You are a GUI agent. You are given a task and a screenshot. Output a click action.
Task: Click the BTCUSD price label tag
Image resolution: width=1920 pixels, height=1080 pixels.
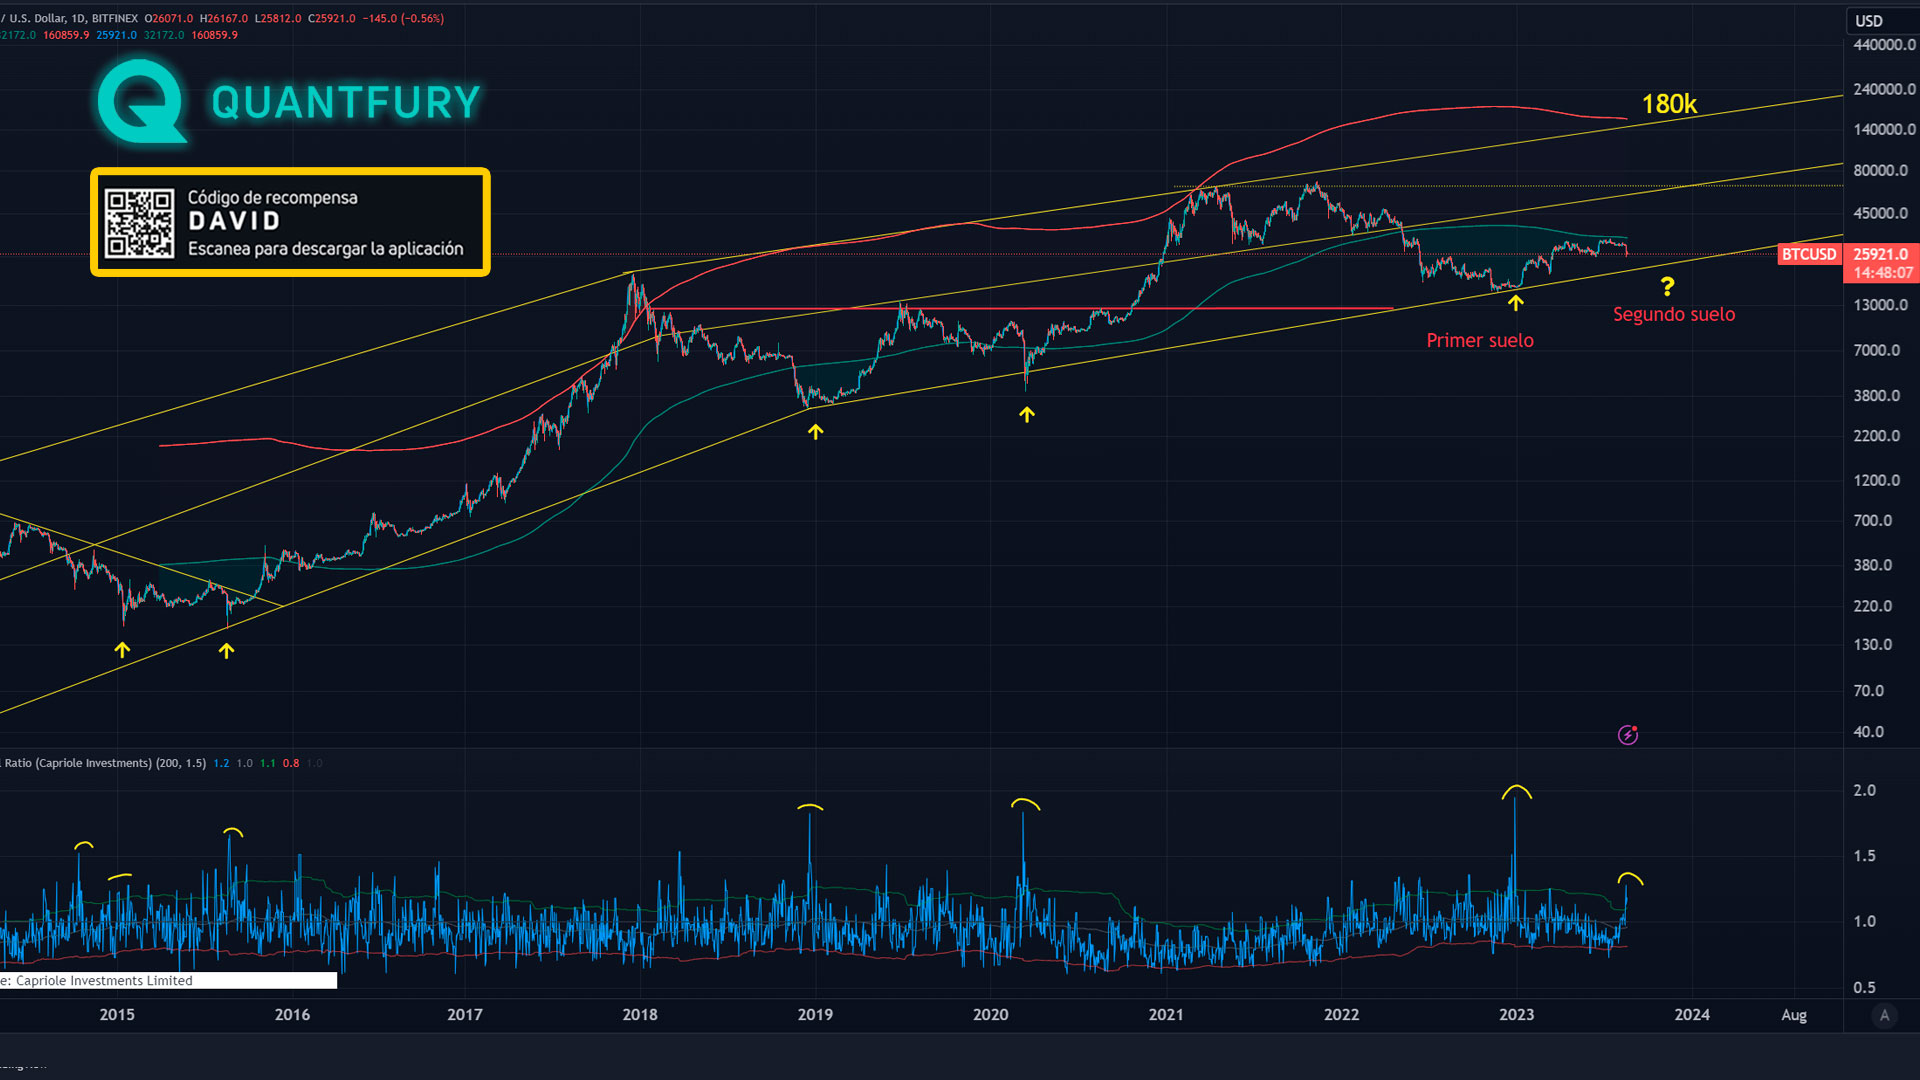coord(1808,254)
